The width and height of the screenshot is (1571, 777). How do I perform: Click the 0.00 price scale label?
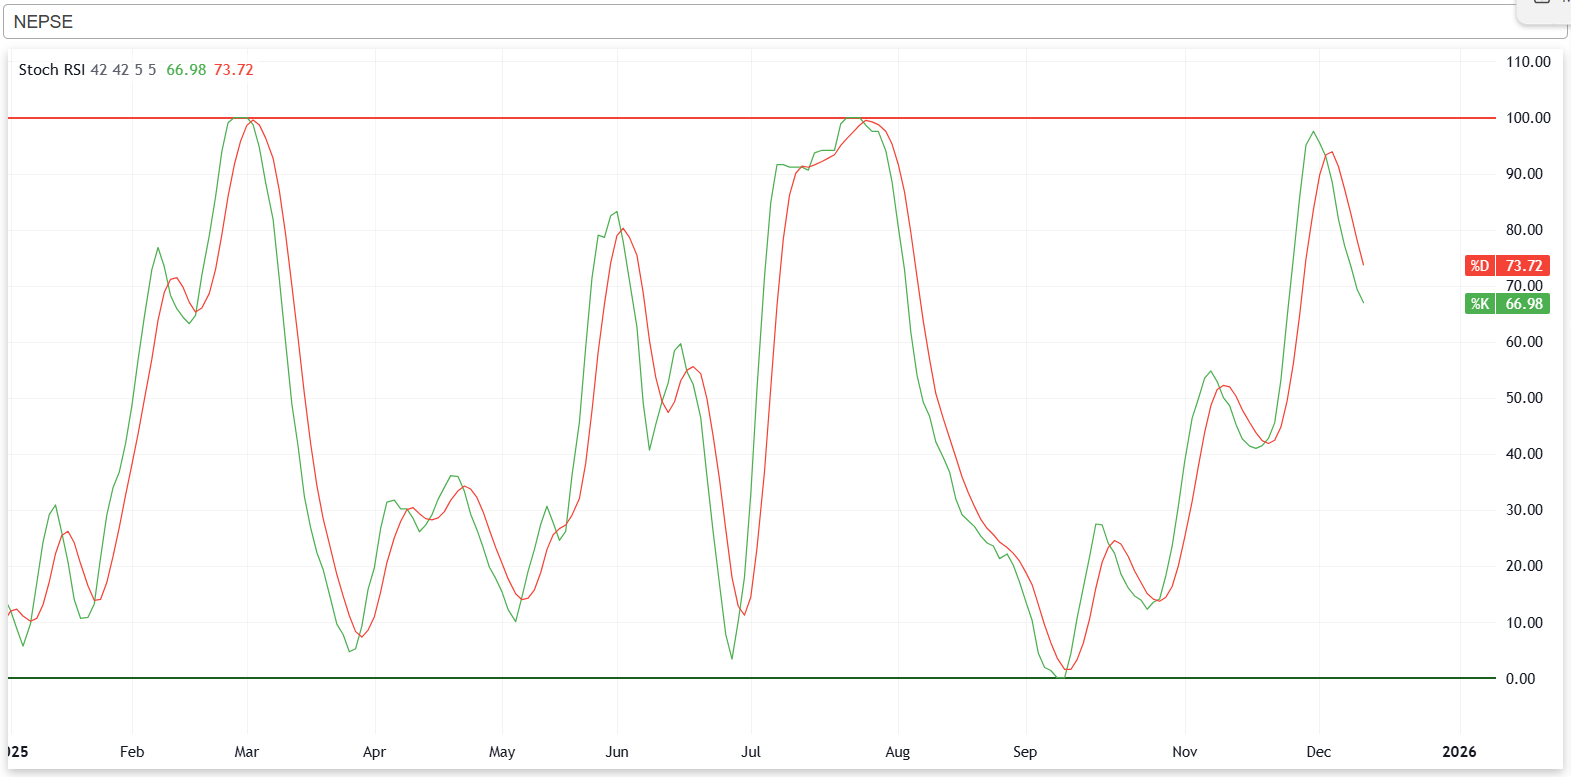tap(1520, 679)
